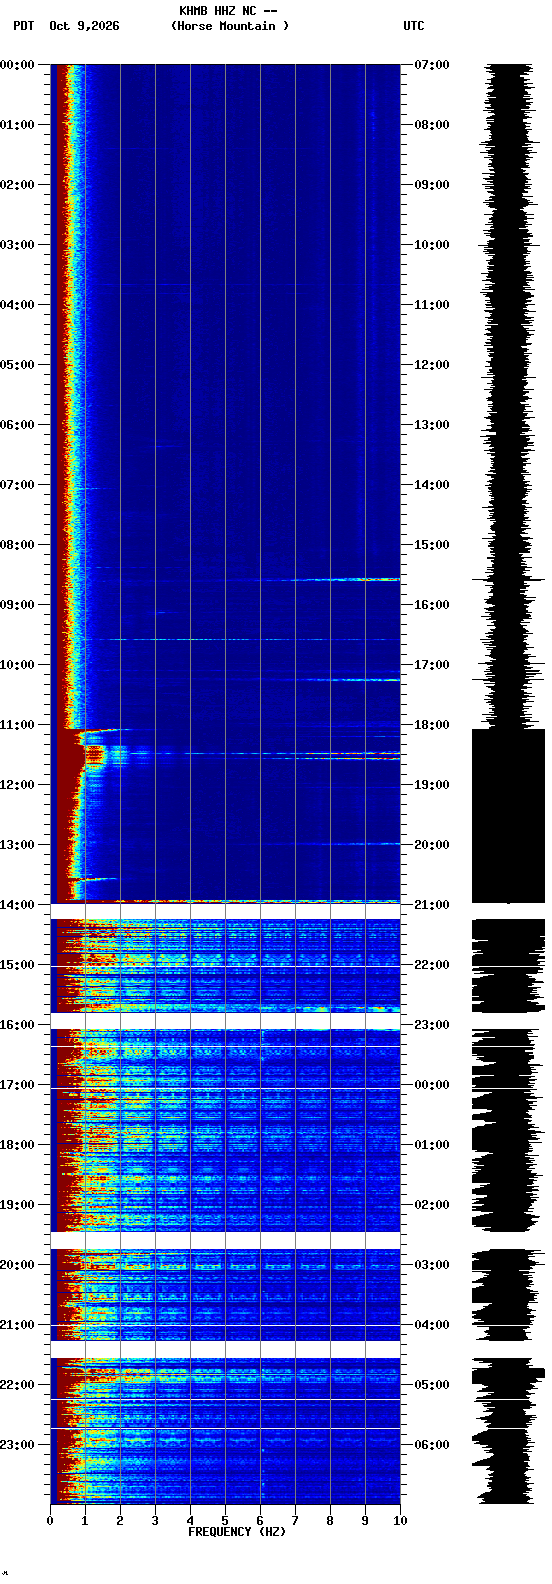Click the 16:00 PDT time label
This screenshot has width=552, height=1584.
point(17,1025)
